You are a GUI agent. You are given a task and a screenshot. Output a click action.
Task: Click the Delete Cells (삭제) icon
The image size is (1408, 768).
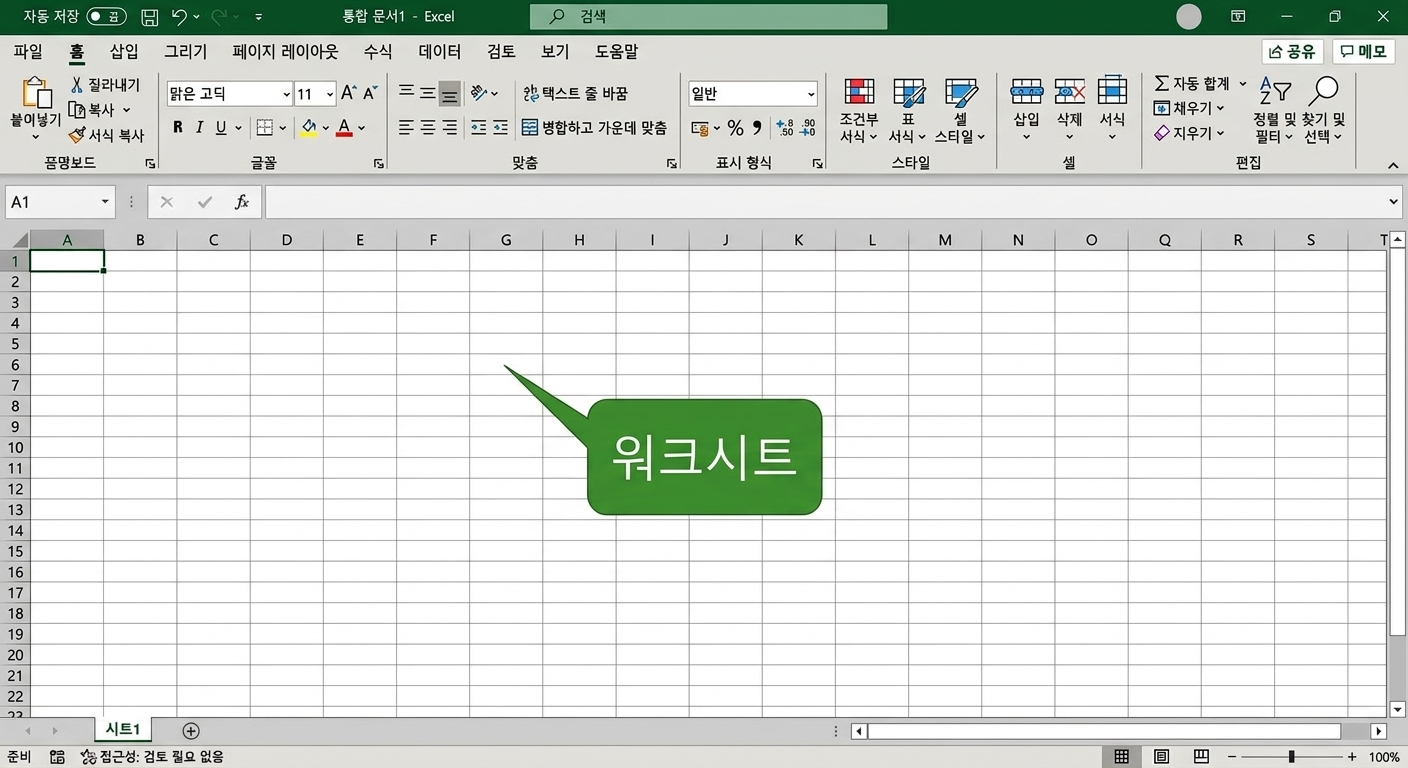(x=1070, y=92)
